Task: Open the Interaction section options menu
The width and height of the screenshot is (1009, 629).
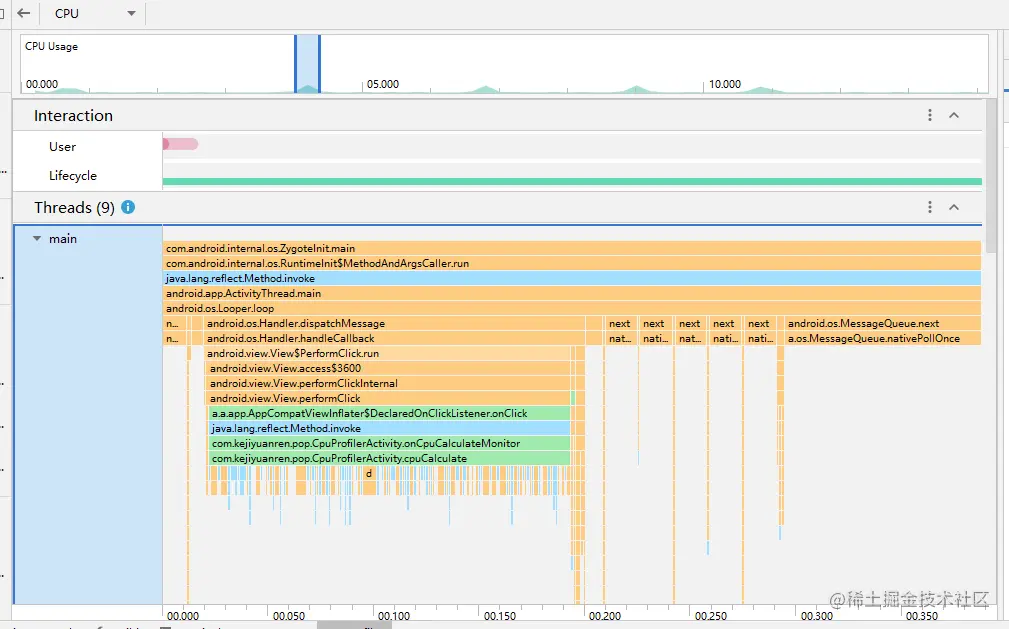Action: pyautogui.click(x=929, y=114)
